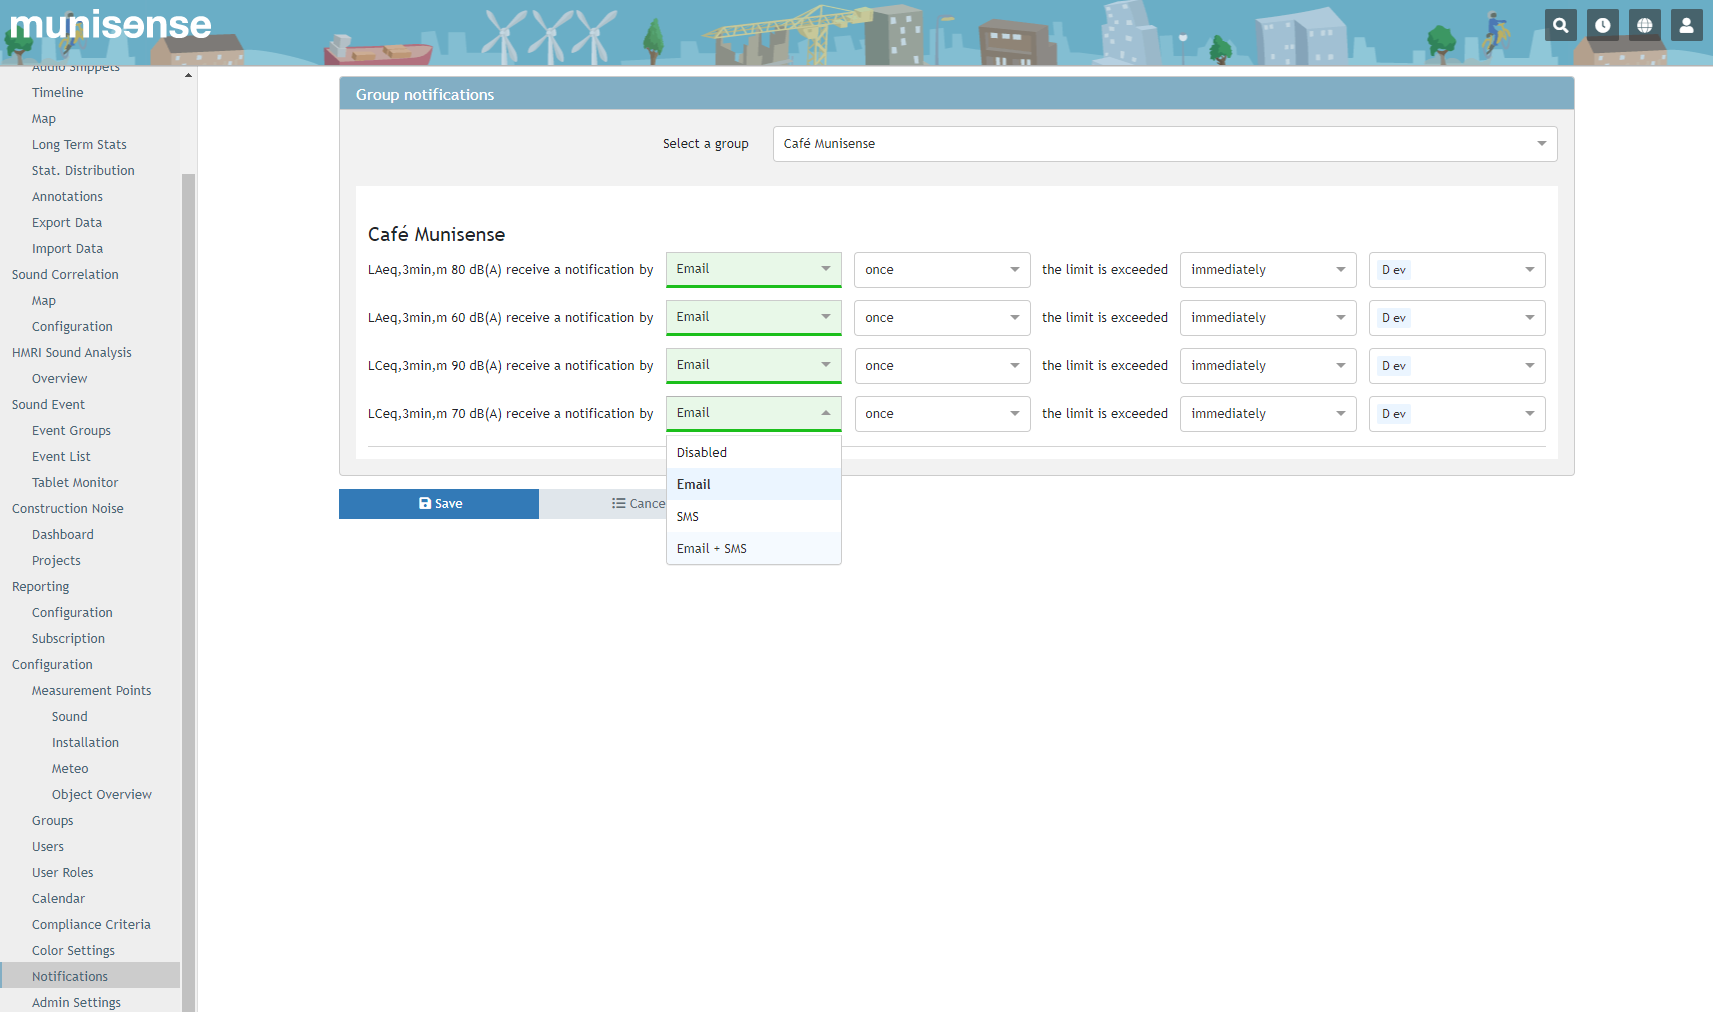Open Measurement Points configuration
1713x1012 pixels.
point(91,691)
